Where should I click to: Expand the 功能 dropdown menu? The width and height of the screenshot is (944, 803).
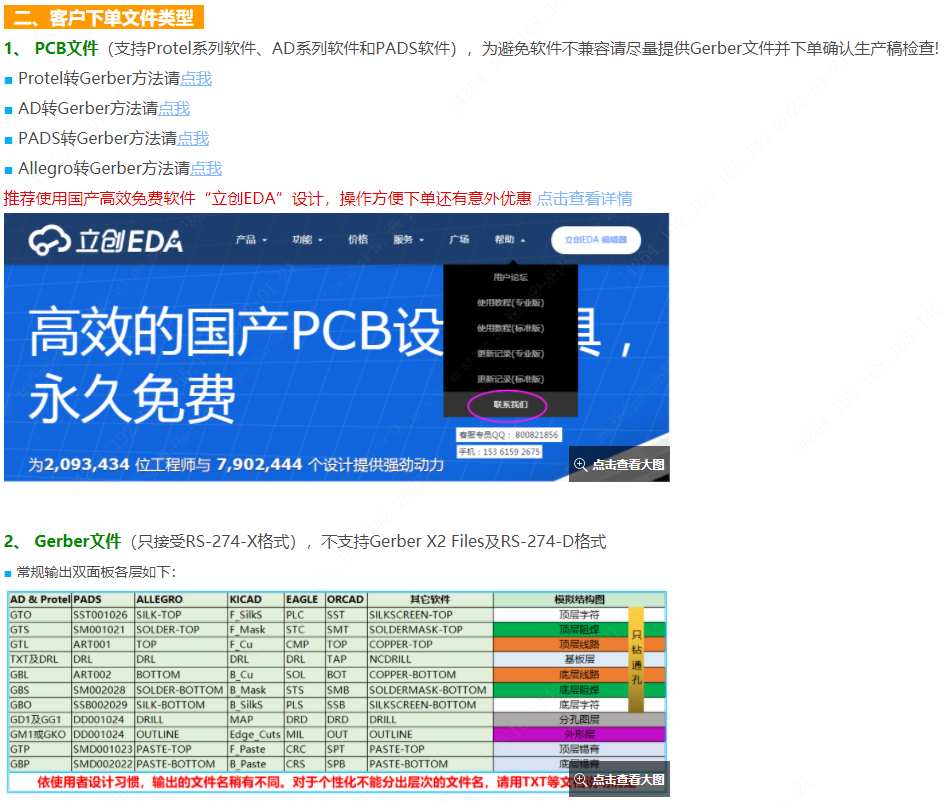point(307,240)
